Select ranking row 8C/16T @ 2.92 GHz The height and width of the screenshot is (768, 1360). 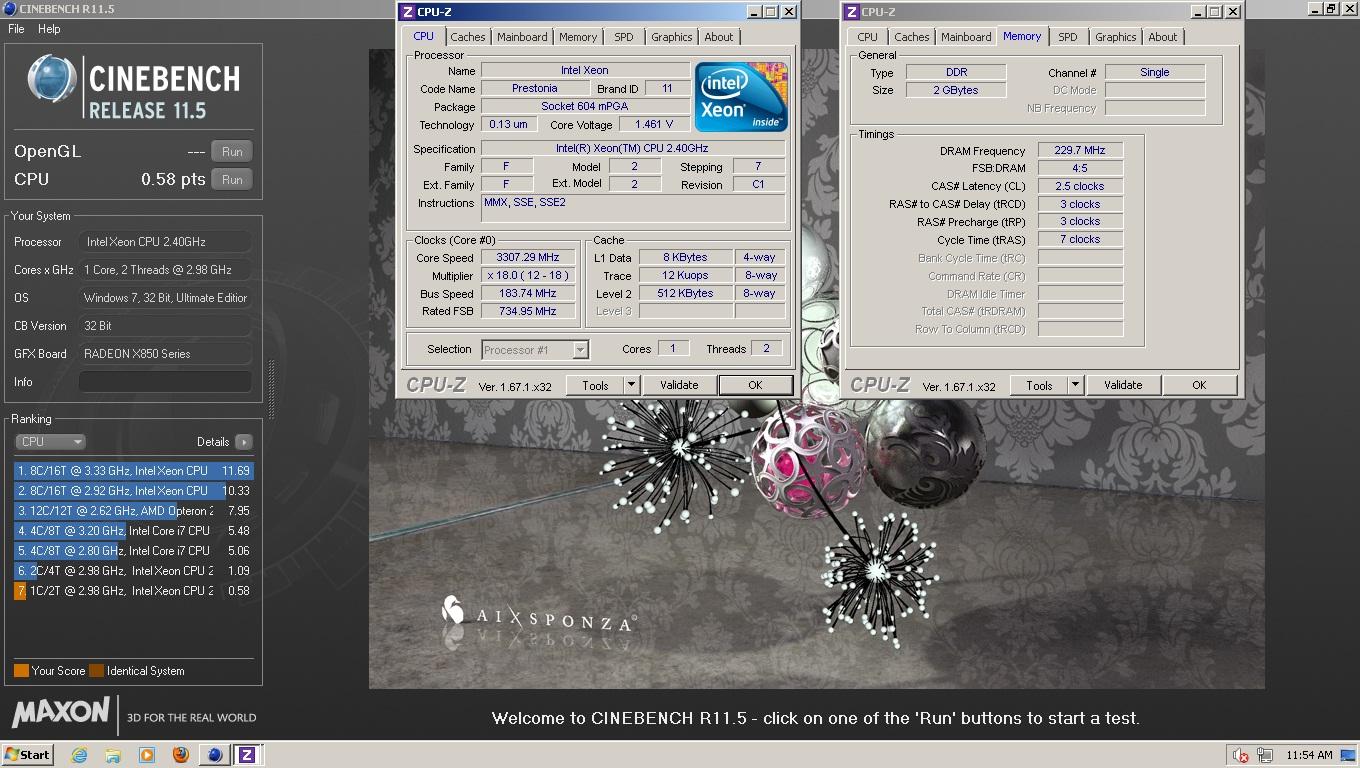click(134, 491)
